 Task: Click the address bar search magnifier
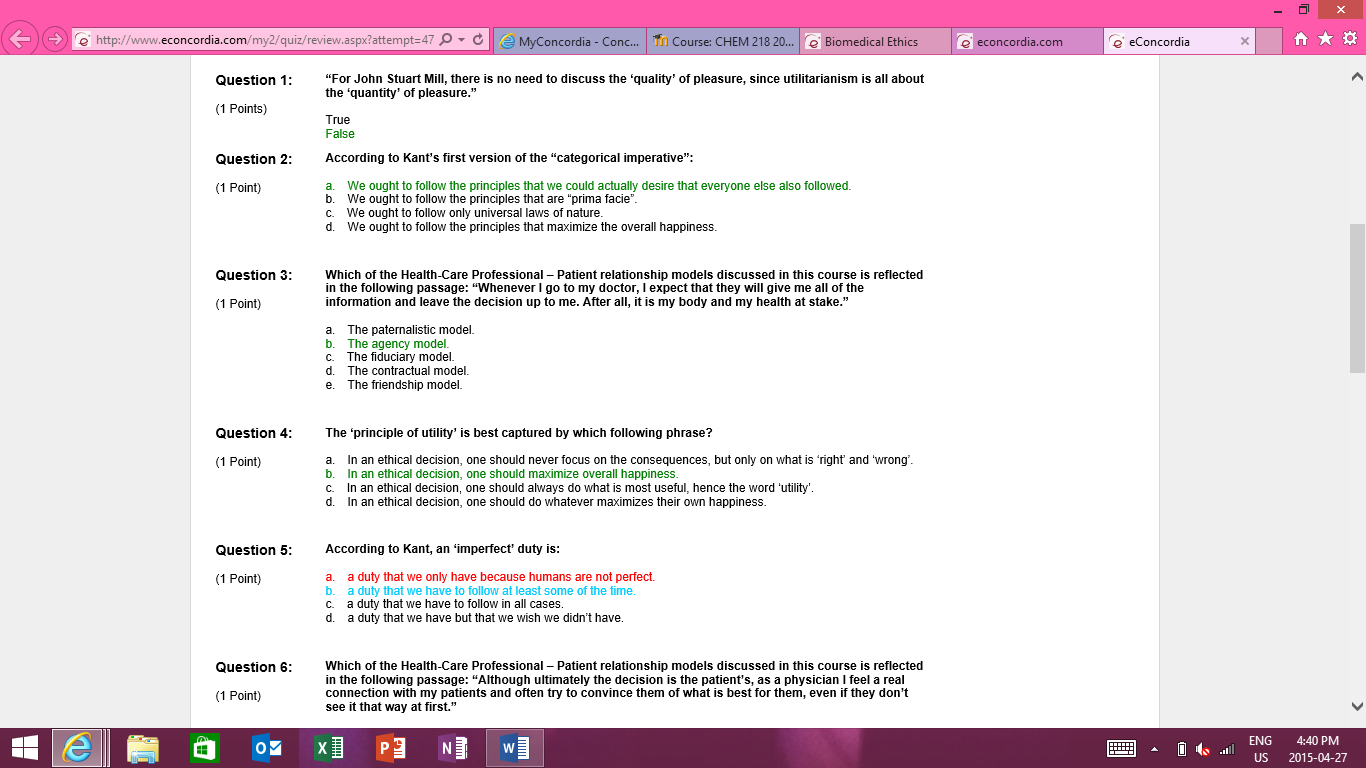pyautogui.click(x=445, y=41)
